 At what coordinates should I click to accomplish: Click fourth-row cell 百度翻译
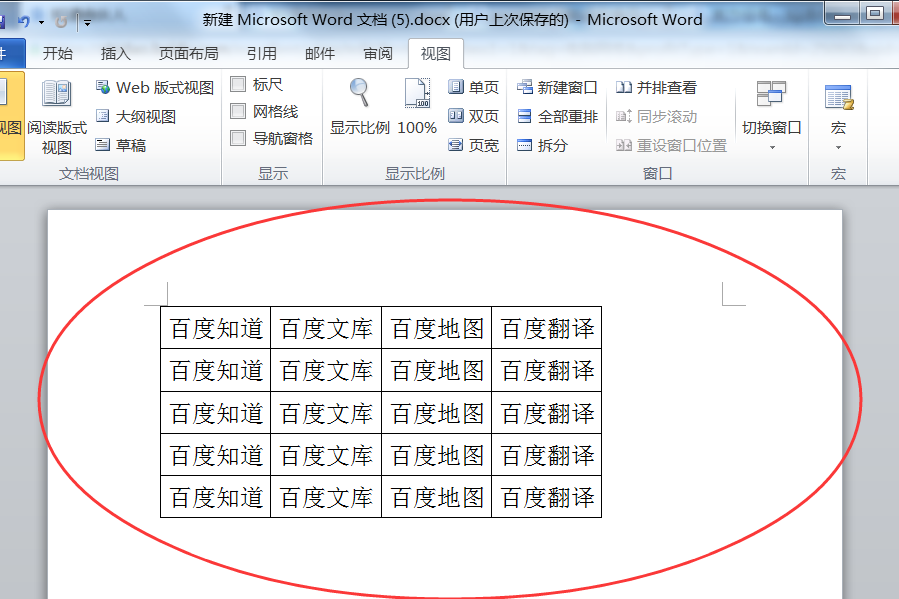546,455
